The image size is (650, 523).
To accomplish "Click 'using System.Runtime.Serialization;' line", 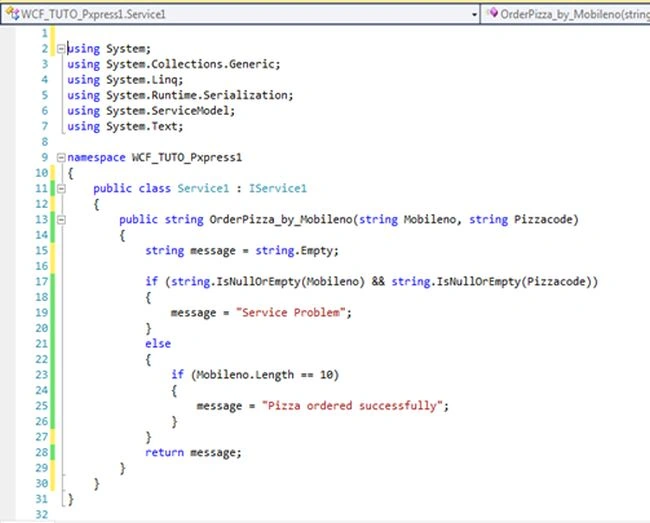I will point(180,95).
